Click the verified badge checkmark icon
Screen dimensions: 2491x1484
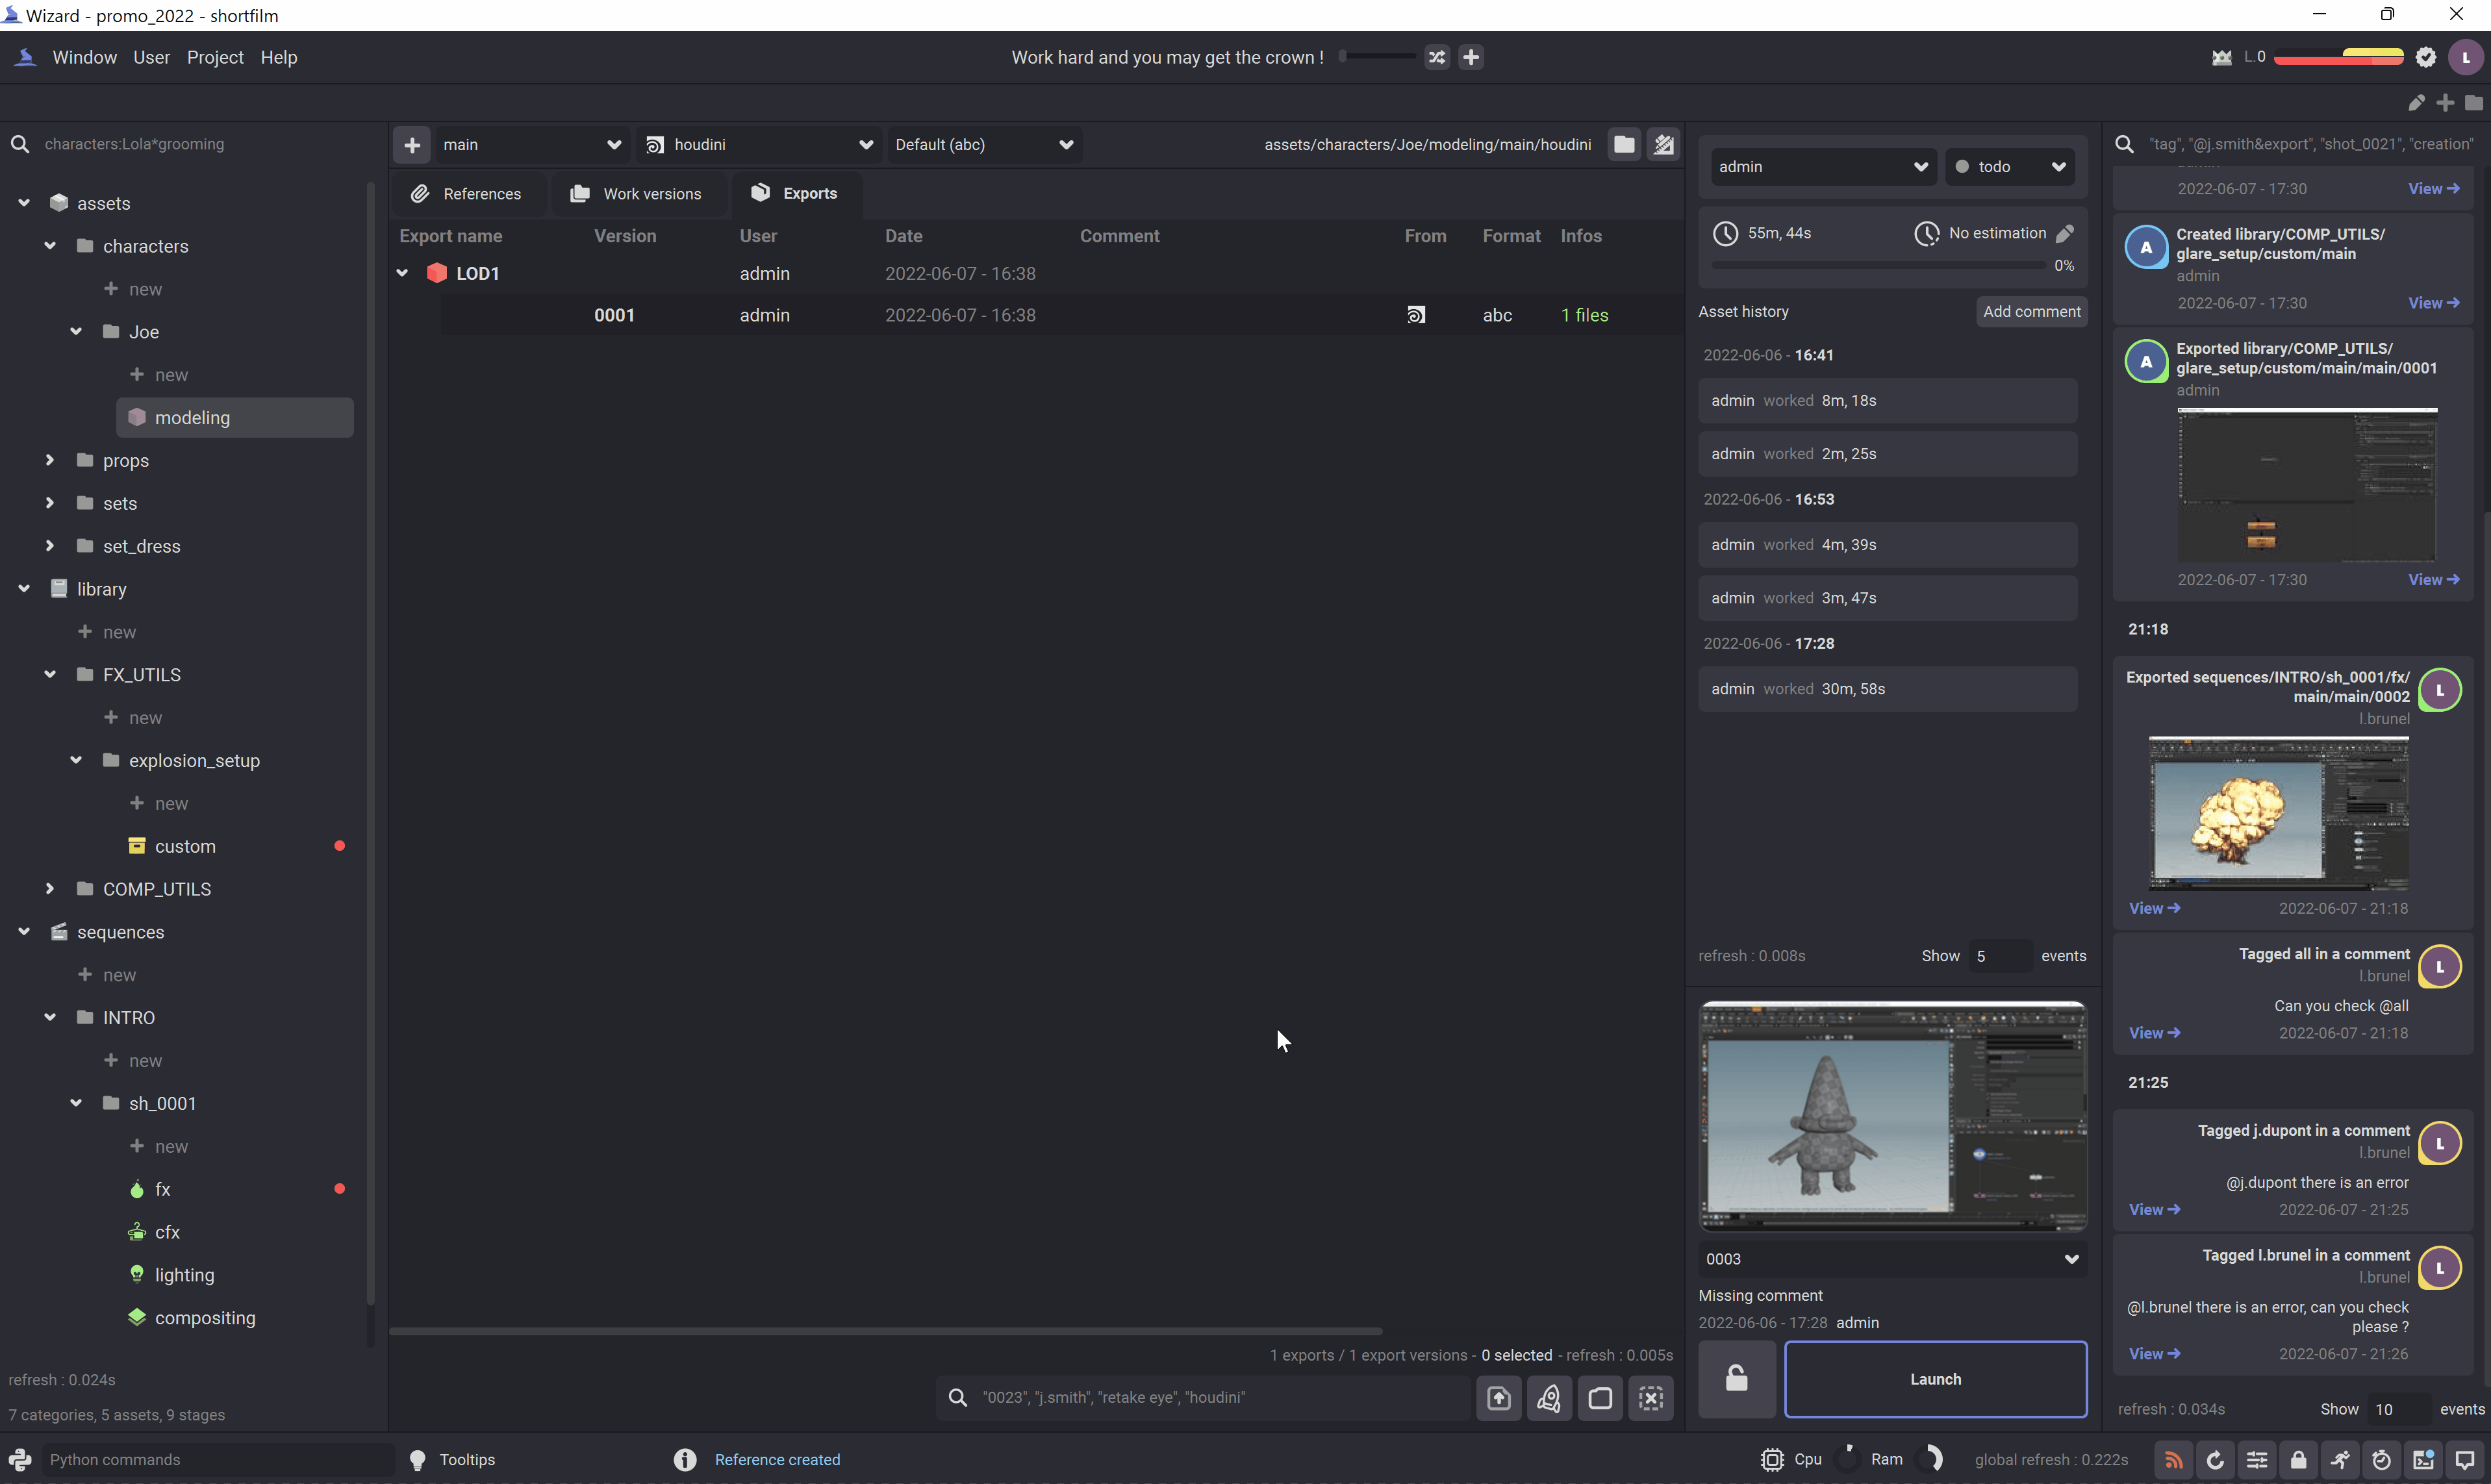click(x=2426, y=57)
